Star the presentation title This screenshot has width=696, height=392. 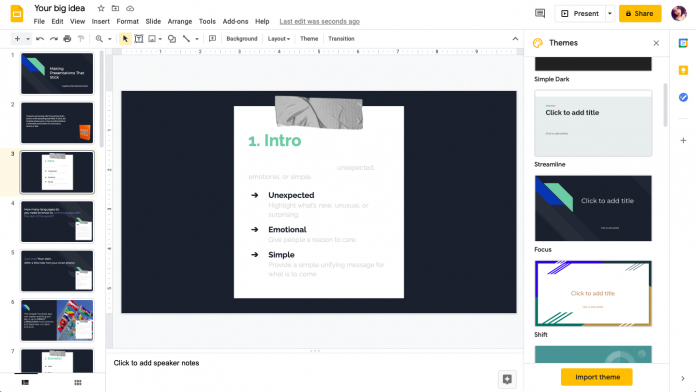click(x=101, y=8)
